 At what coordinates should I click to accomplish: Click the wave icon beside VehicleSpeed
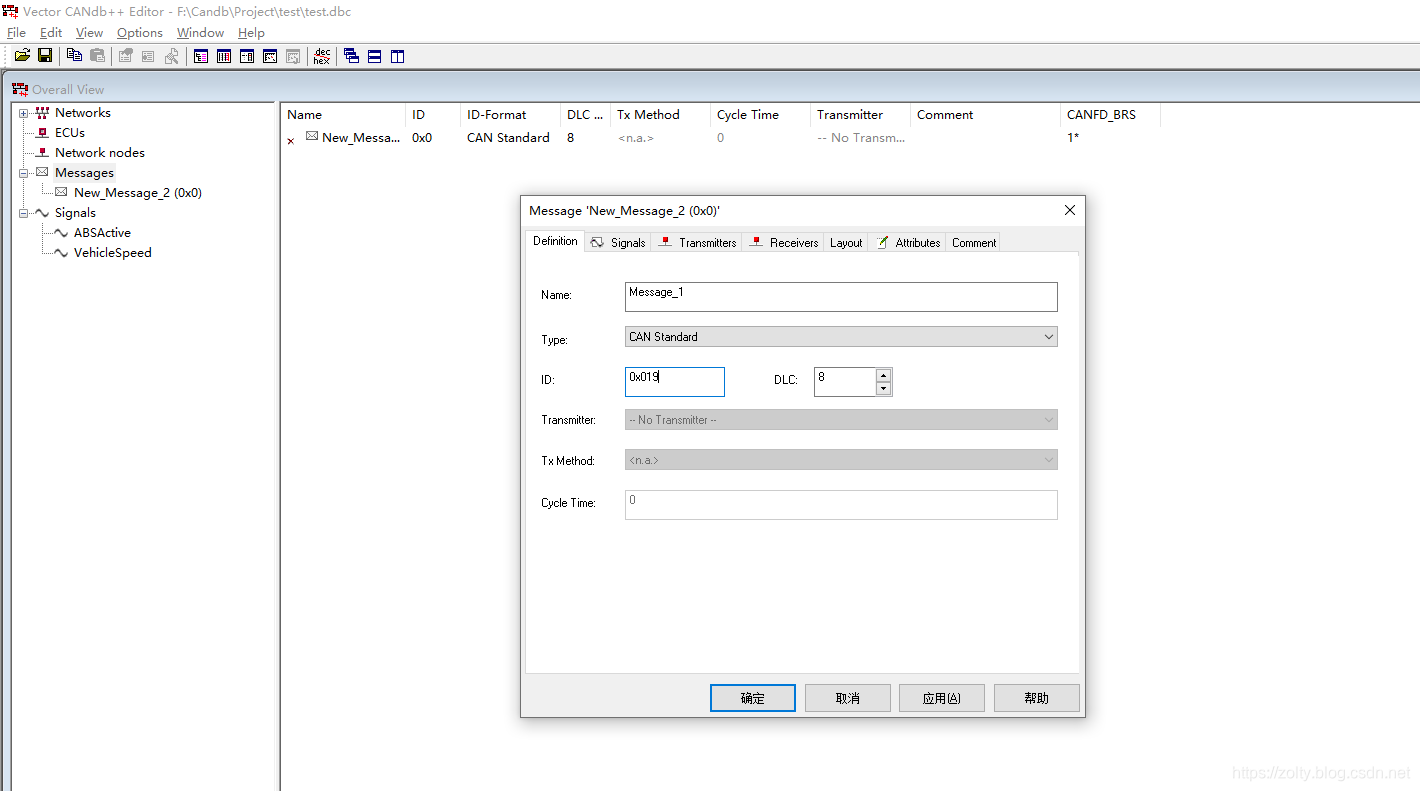(x=61, y=252)
